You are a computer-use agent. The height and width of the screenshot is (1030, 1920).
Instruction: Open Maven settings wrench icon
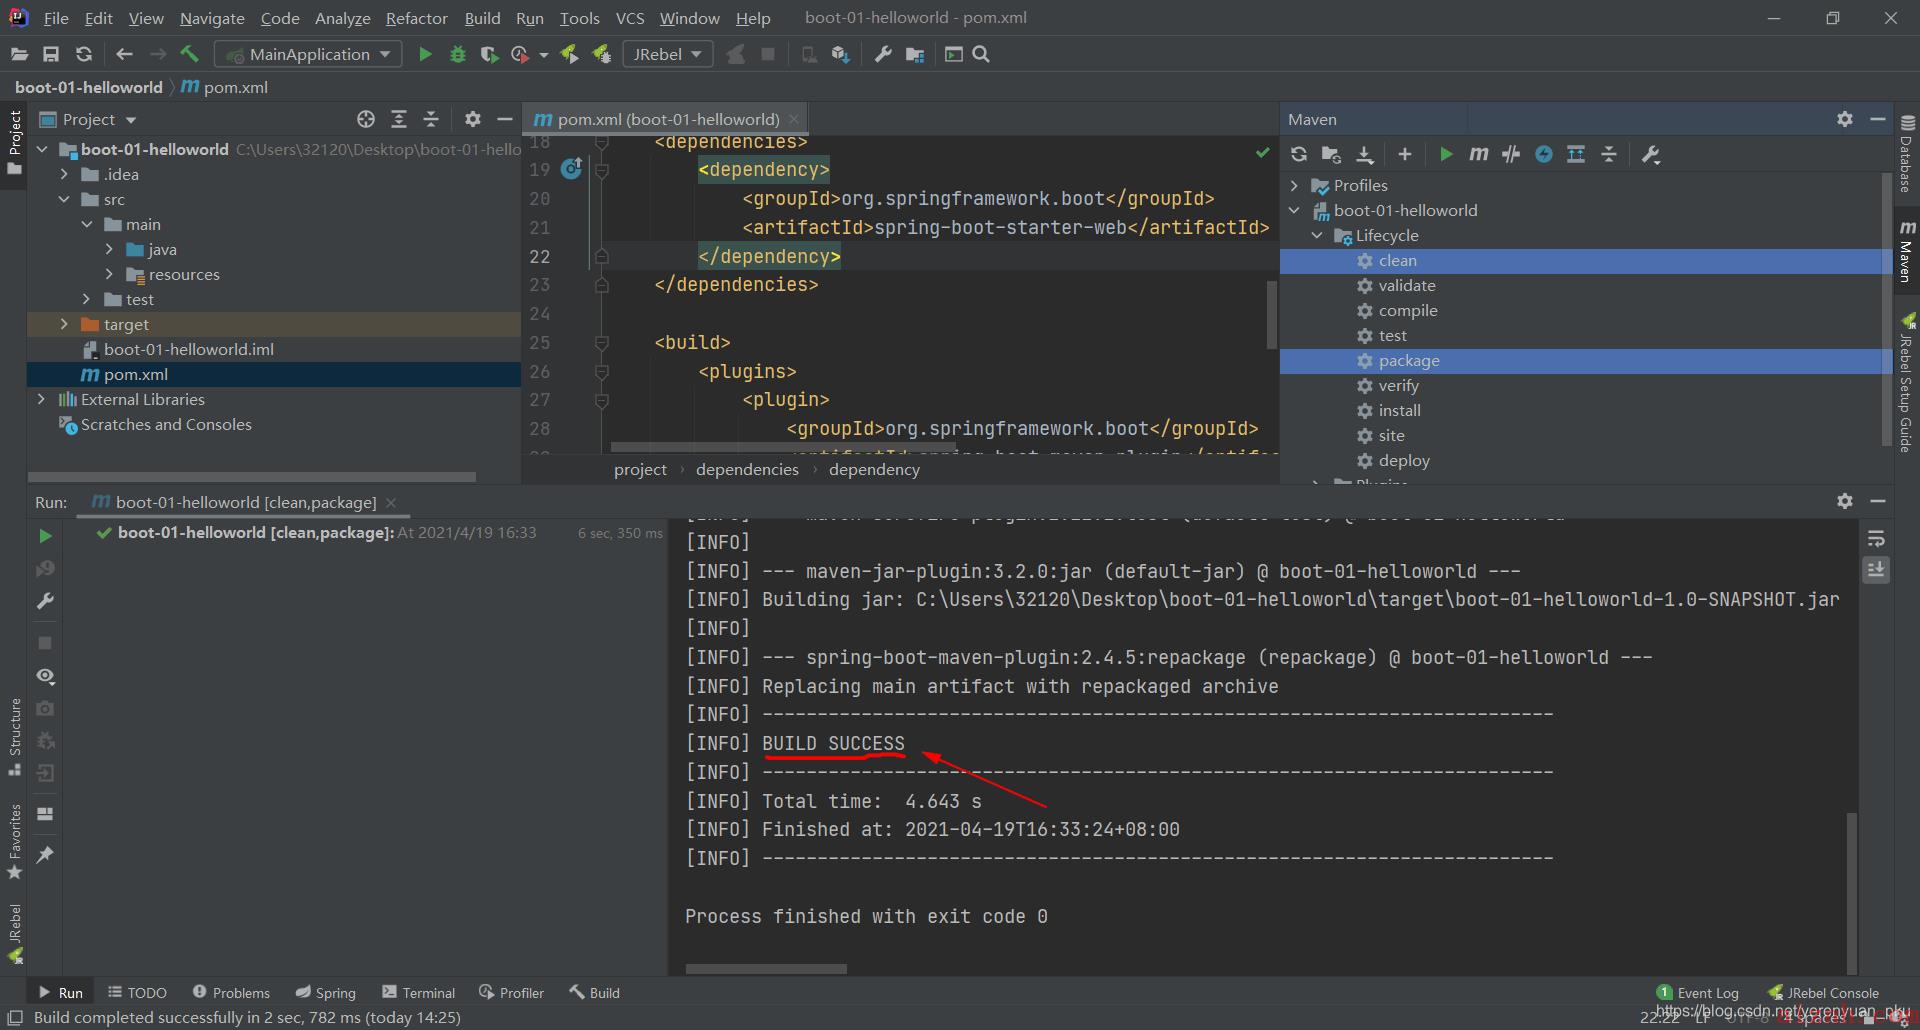(x=1651, y=154)
